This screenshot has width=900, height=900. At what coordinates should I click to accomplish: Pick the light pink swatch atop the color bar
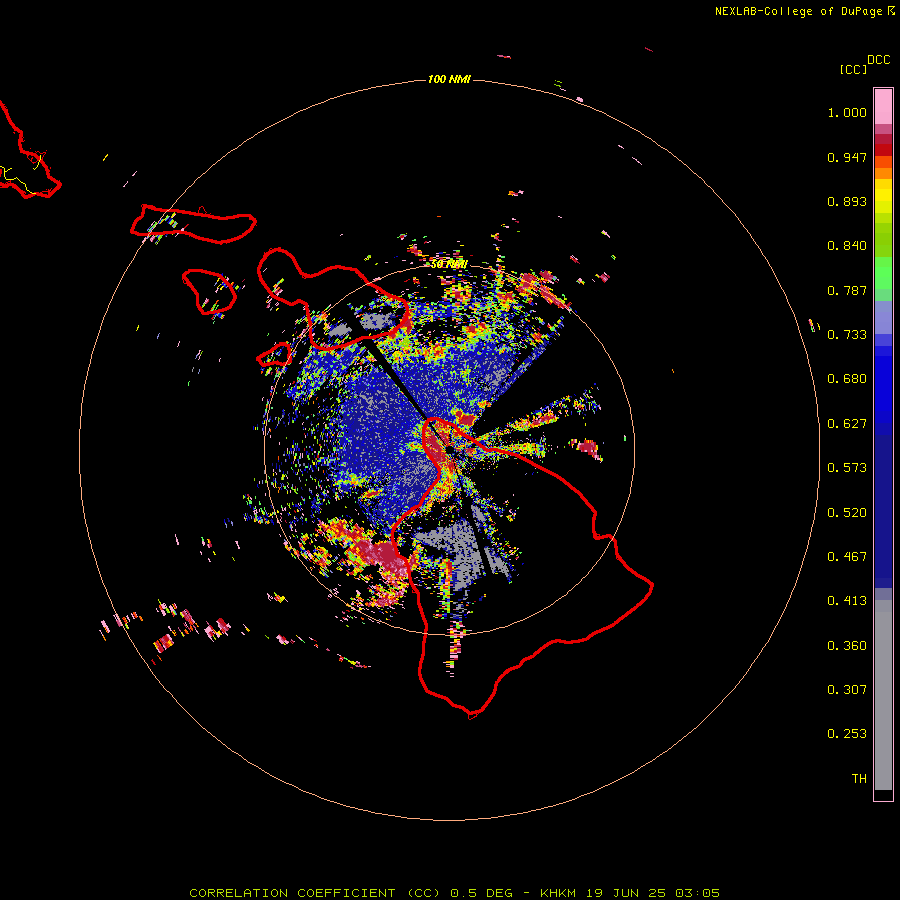pyautogui.click(x=883, y=106)
